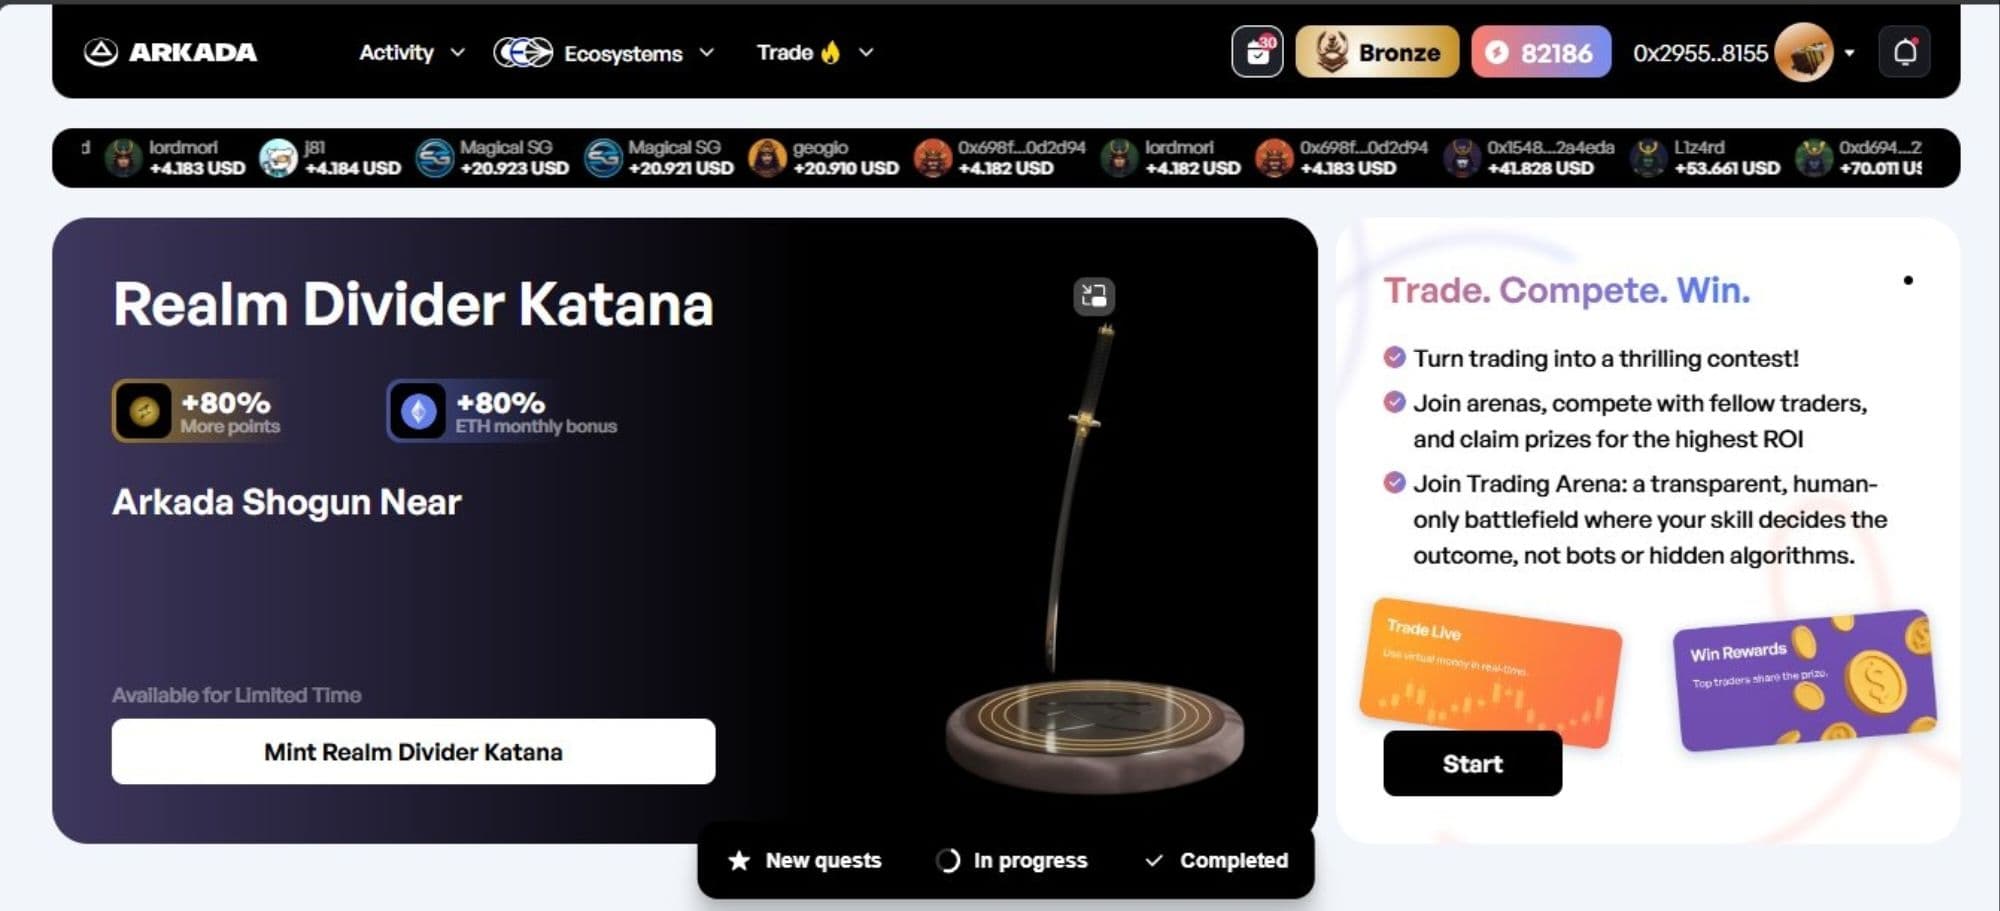
Task: Click the 82186 points balance
Action: [x=1541, y=52]
